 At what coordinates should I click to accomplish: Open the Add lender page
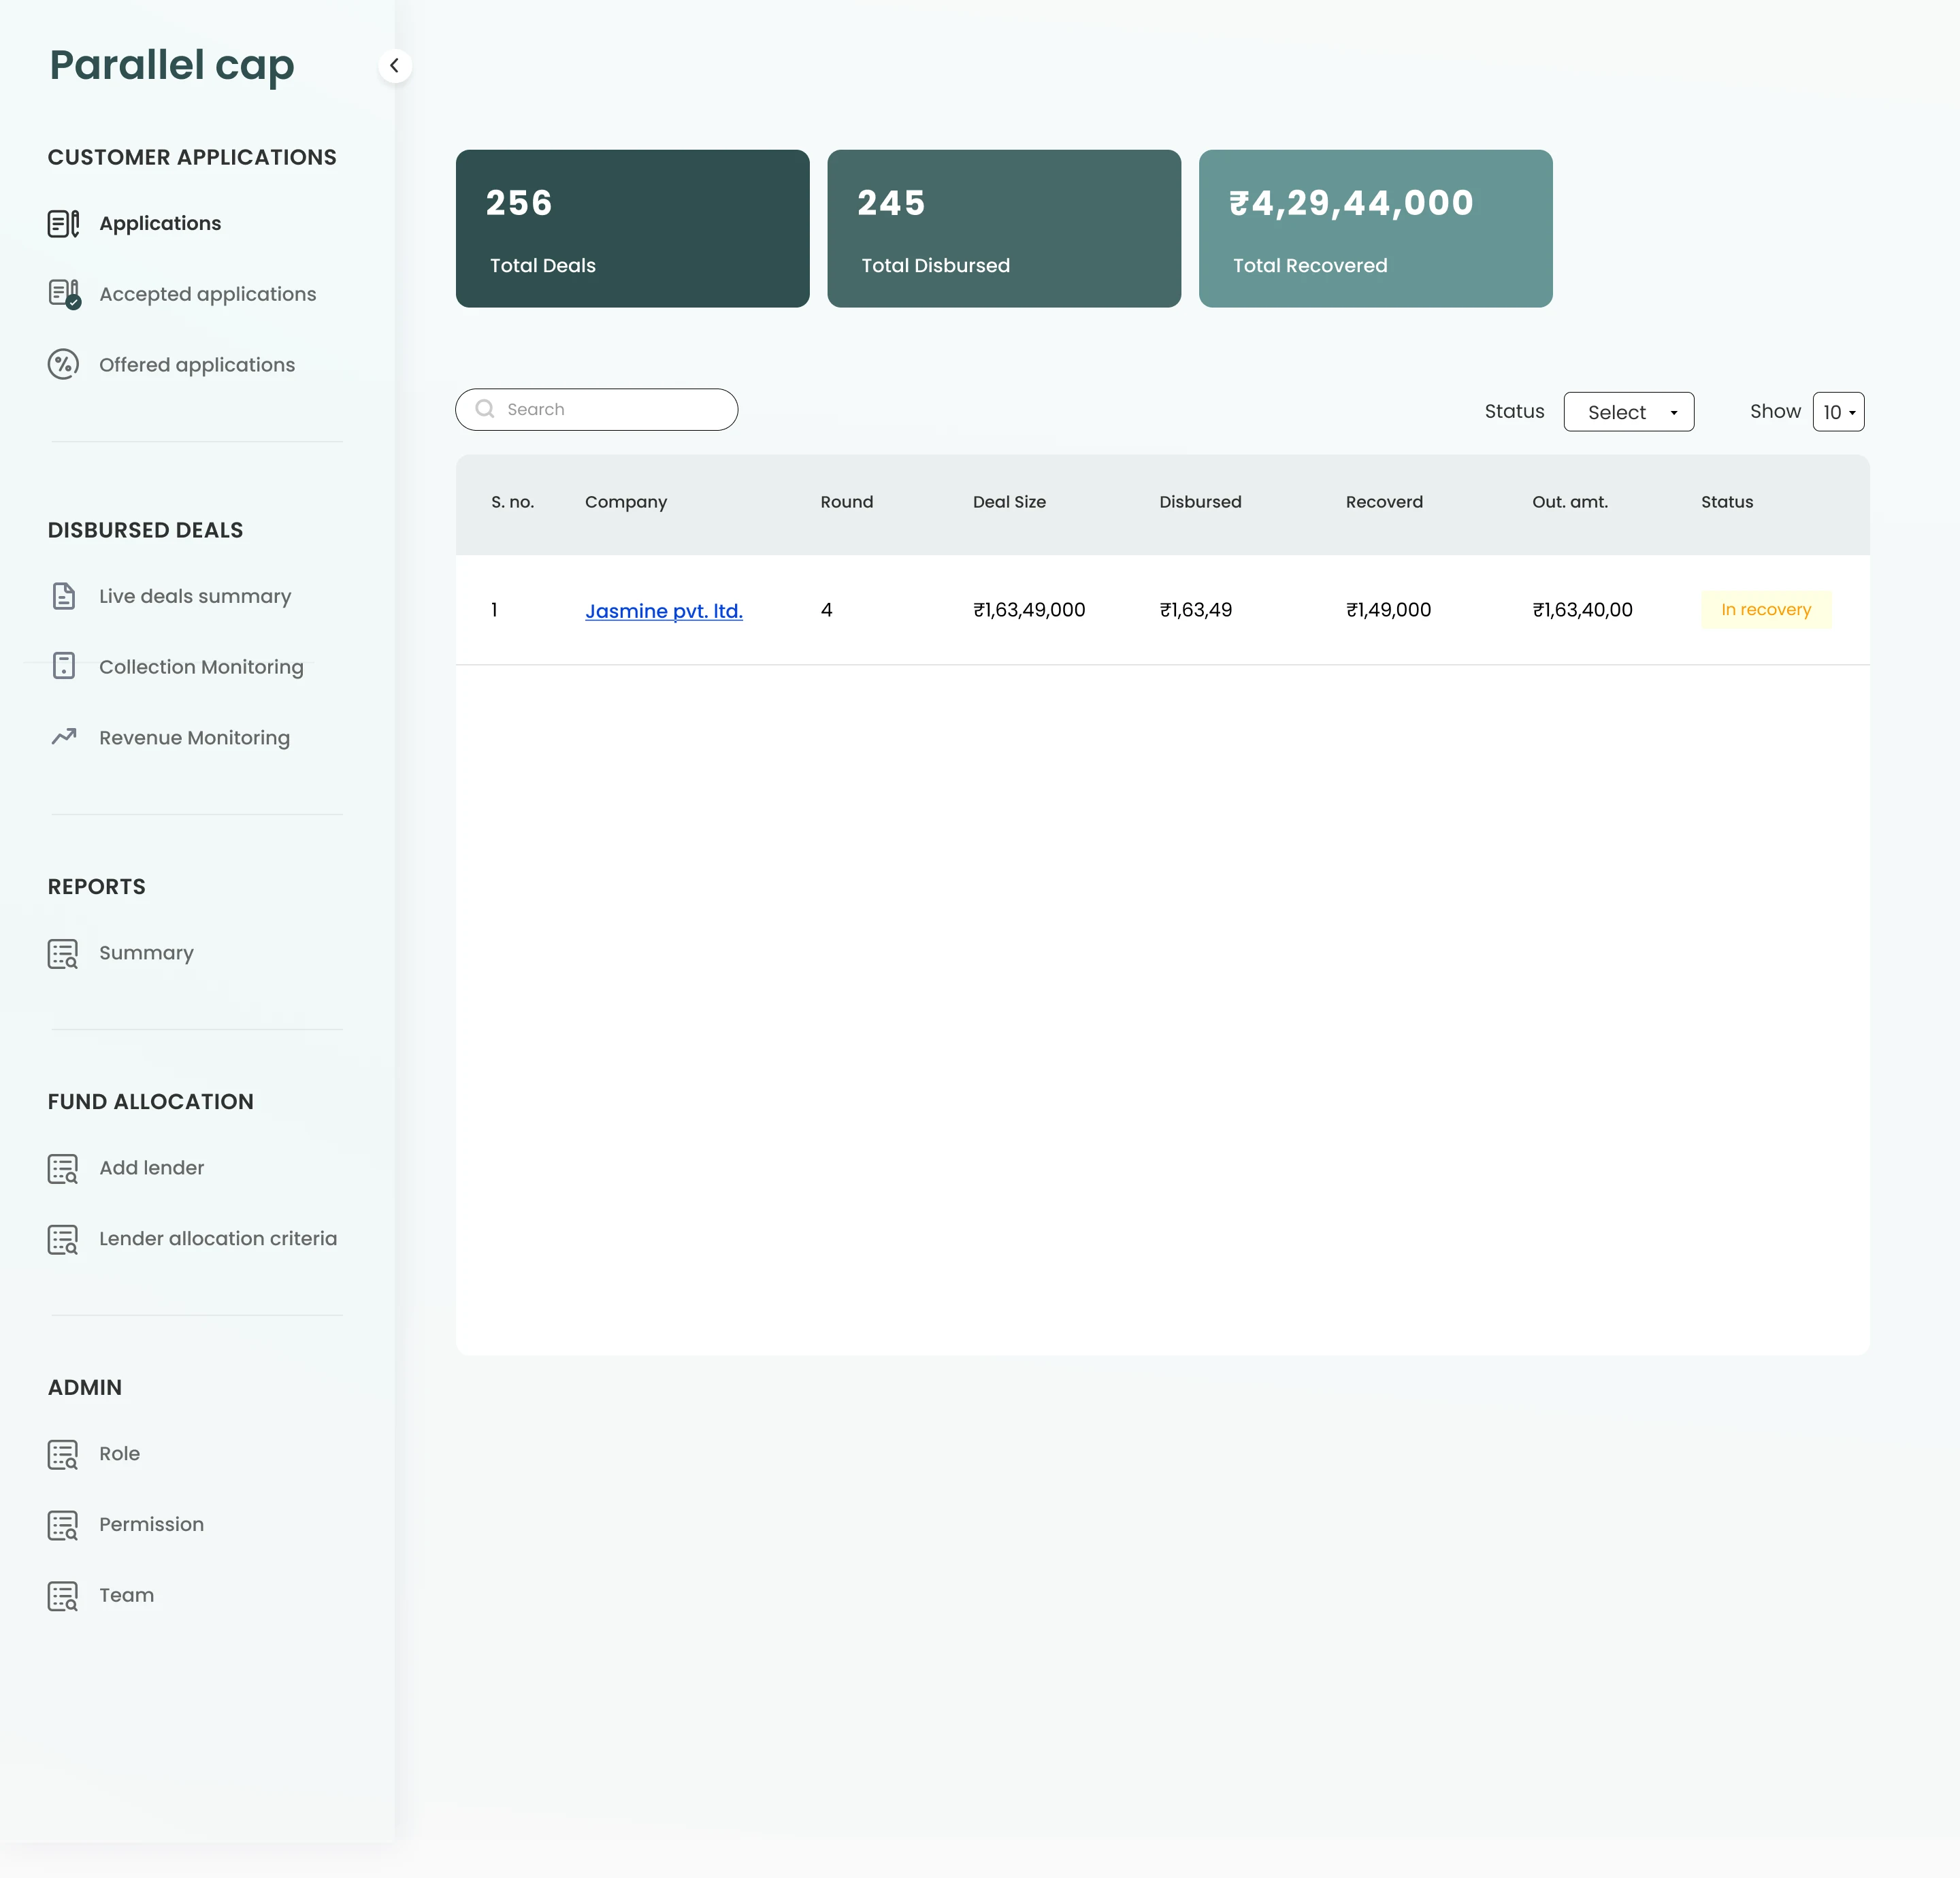click(151, 1168)
